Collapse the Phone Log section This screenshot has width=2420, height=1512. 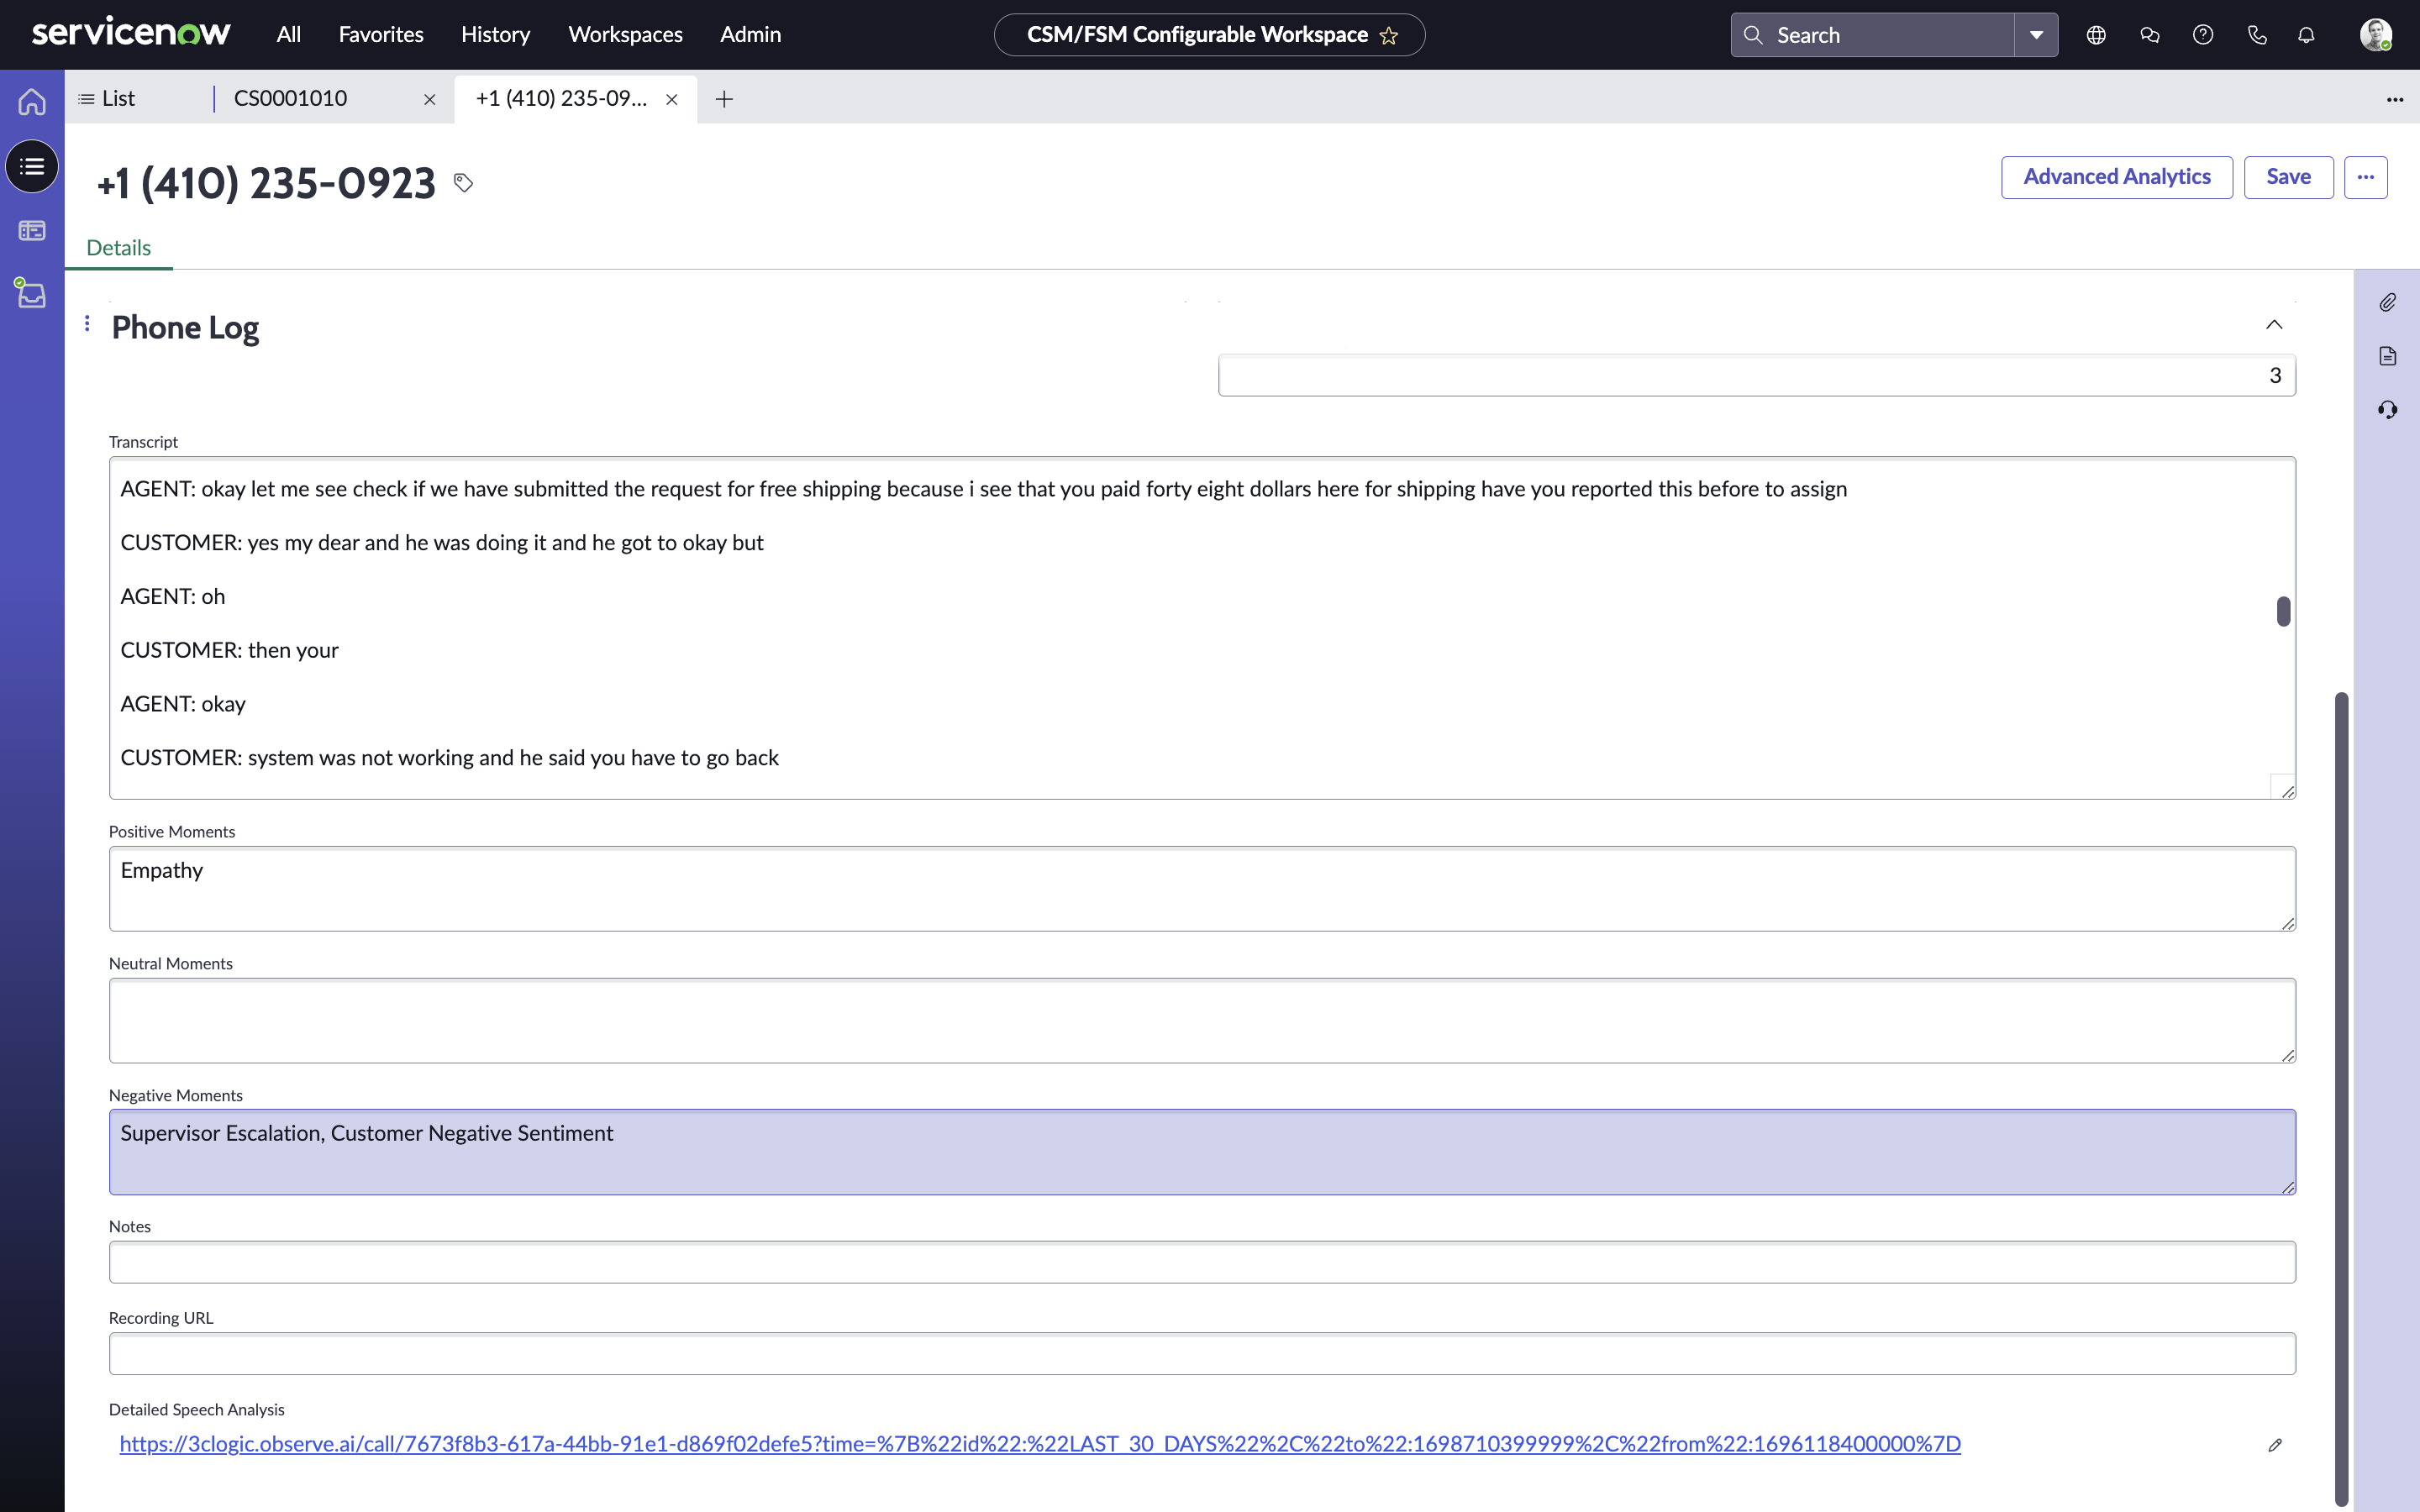(2274, 326)
